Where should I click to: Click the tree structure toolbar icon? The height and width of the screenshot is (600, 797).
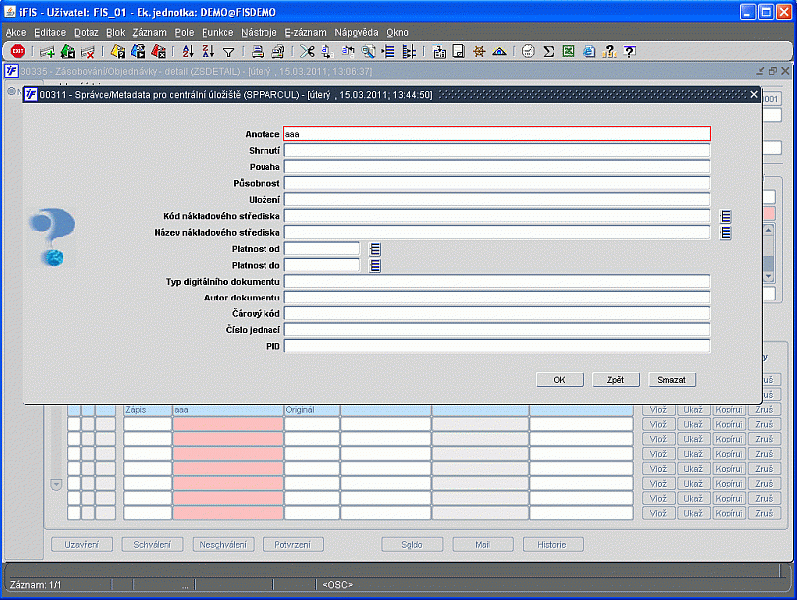point(409,51)
